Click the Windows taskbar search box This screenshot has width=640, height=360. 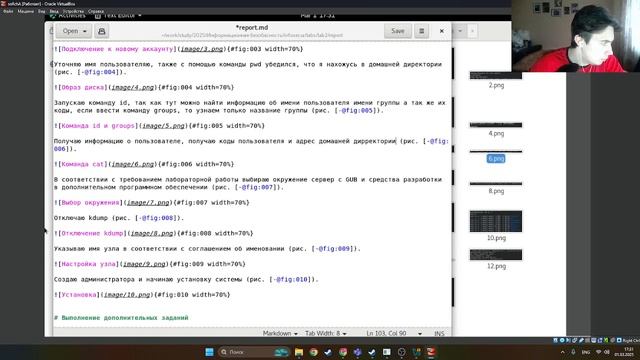point(253,352)
